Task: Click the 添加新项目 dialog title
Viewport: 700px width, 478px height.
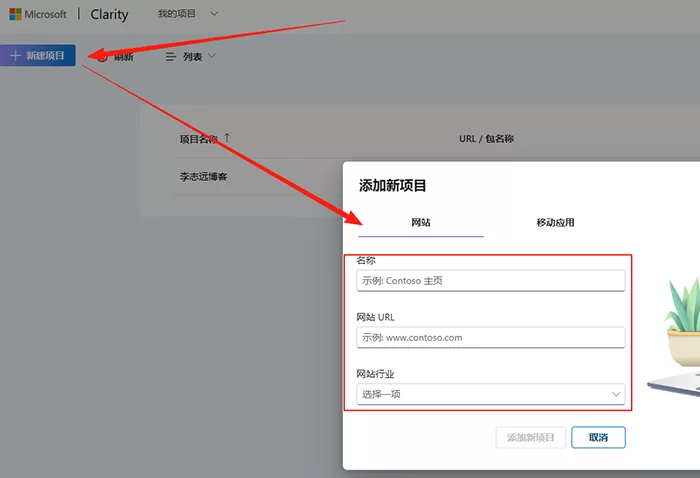Action: (x=392, y=185)
